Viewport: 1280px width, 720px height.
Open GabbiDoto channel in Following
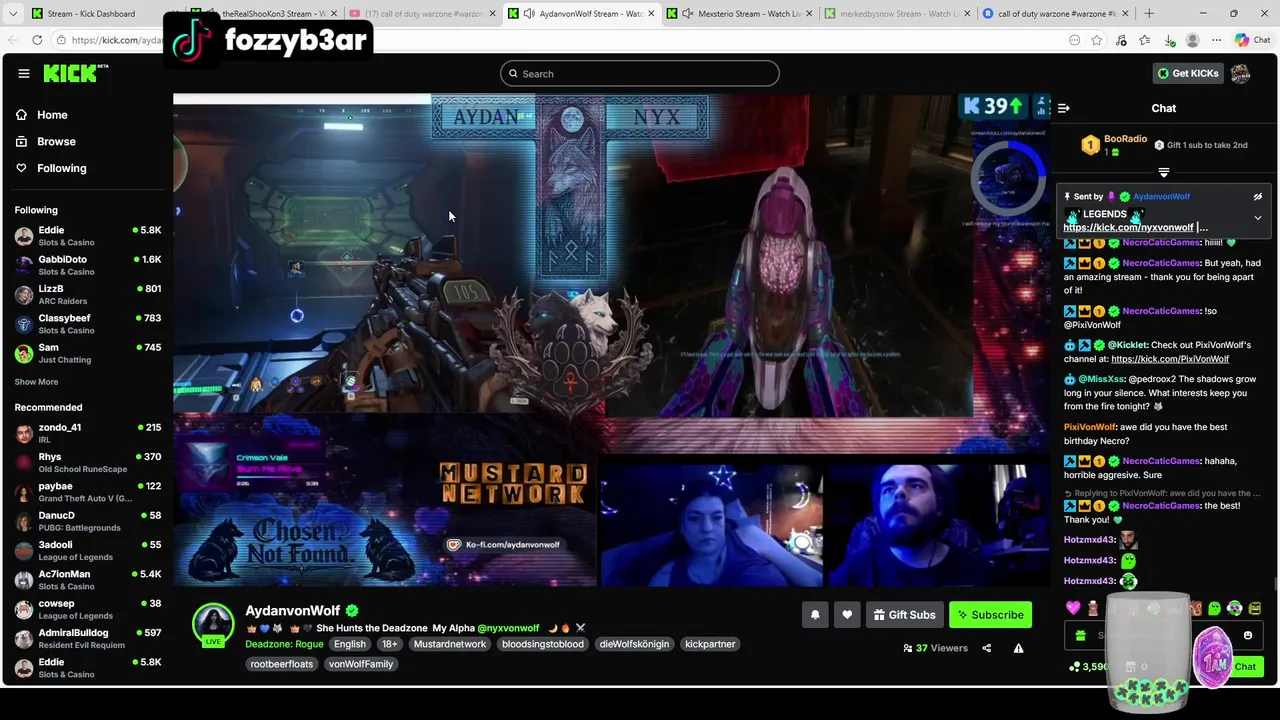[x=88, y=265]
